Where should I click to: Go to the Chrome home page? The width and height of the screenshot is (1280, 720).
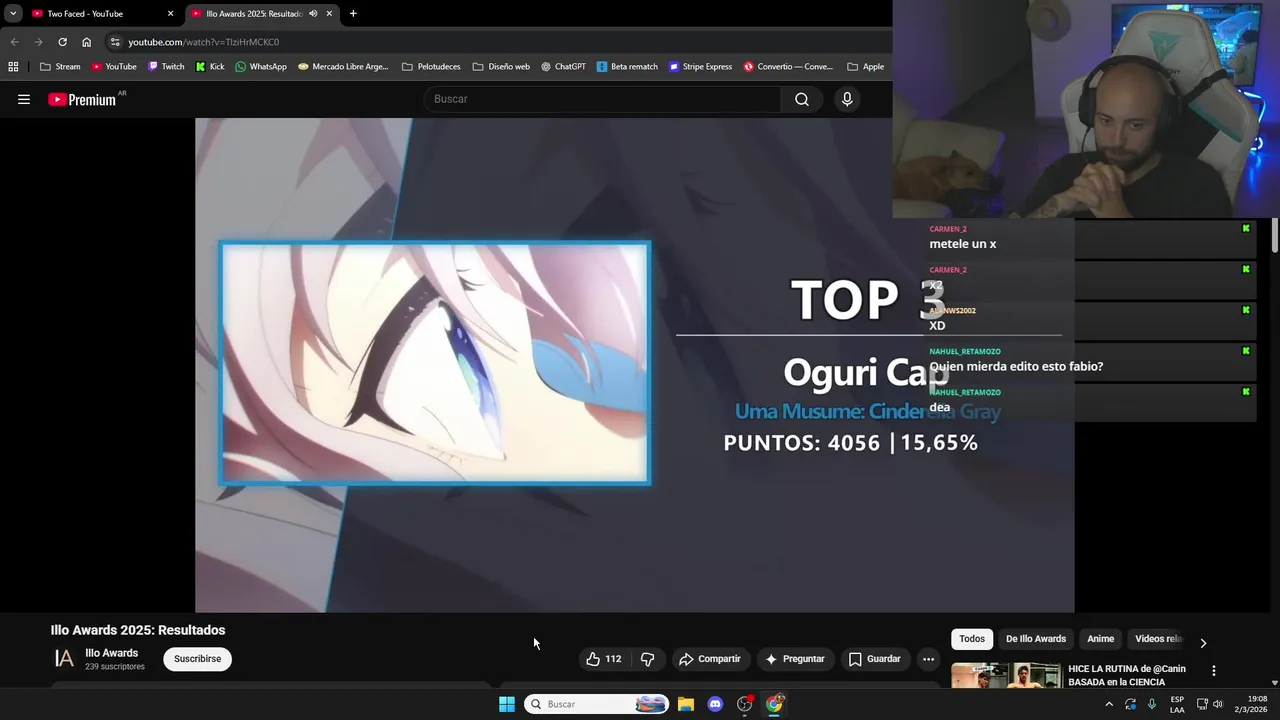pos(86,42)
